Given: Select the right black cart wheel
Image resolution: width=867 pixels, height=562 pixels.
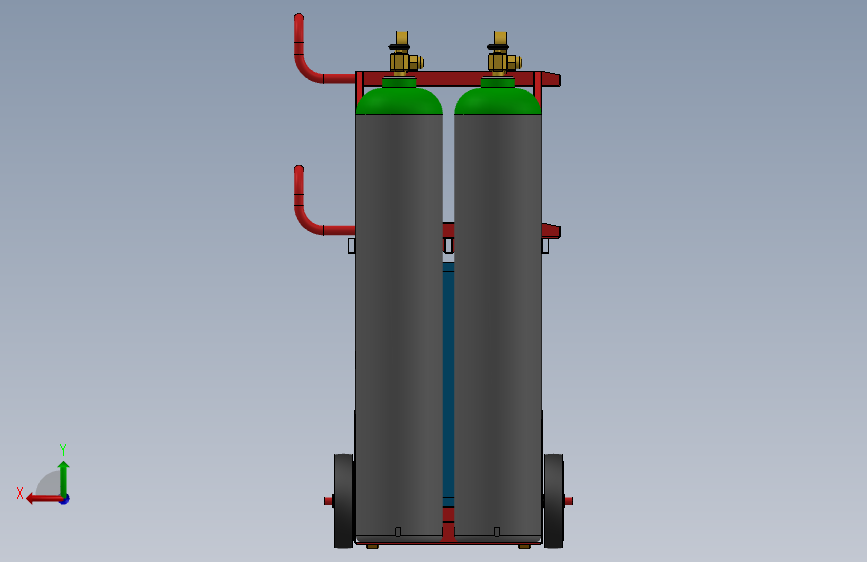Looking at the screenshot, I should coord(553,501).
